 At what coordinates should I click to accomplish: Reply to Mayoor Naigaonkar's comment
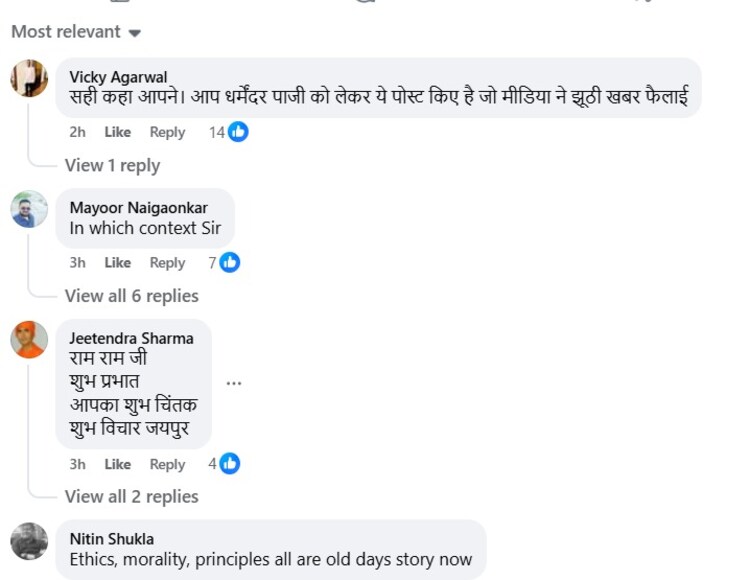[167, 263]
